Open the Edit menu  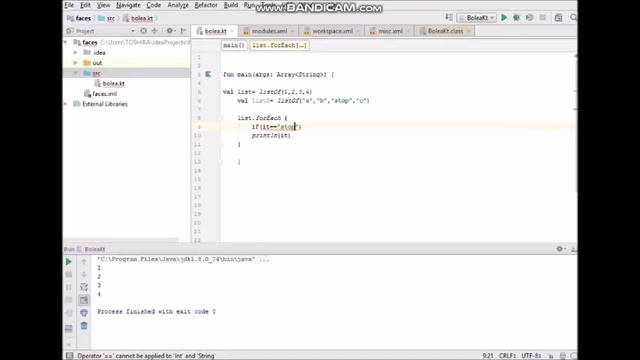[x=85, y=5]
